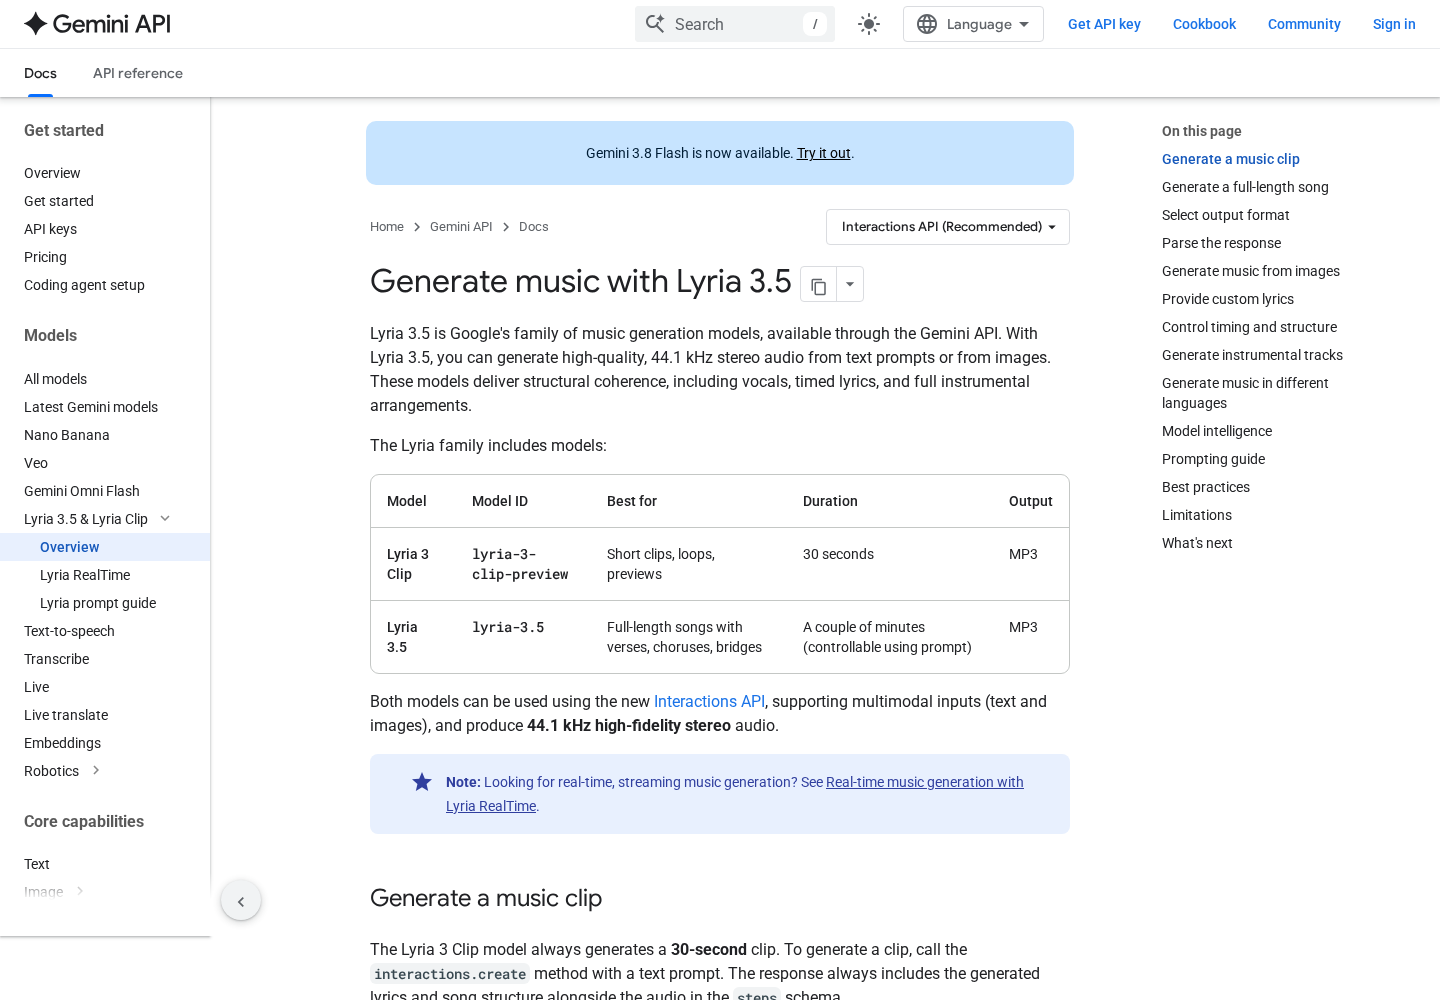Image resolution: width=1440 pixels, height=1000 pixels.
Task: Open Lyria RealTime sidebar item
Action: (x=85, y=575)
